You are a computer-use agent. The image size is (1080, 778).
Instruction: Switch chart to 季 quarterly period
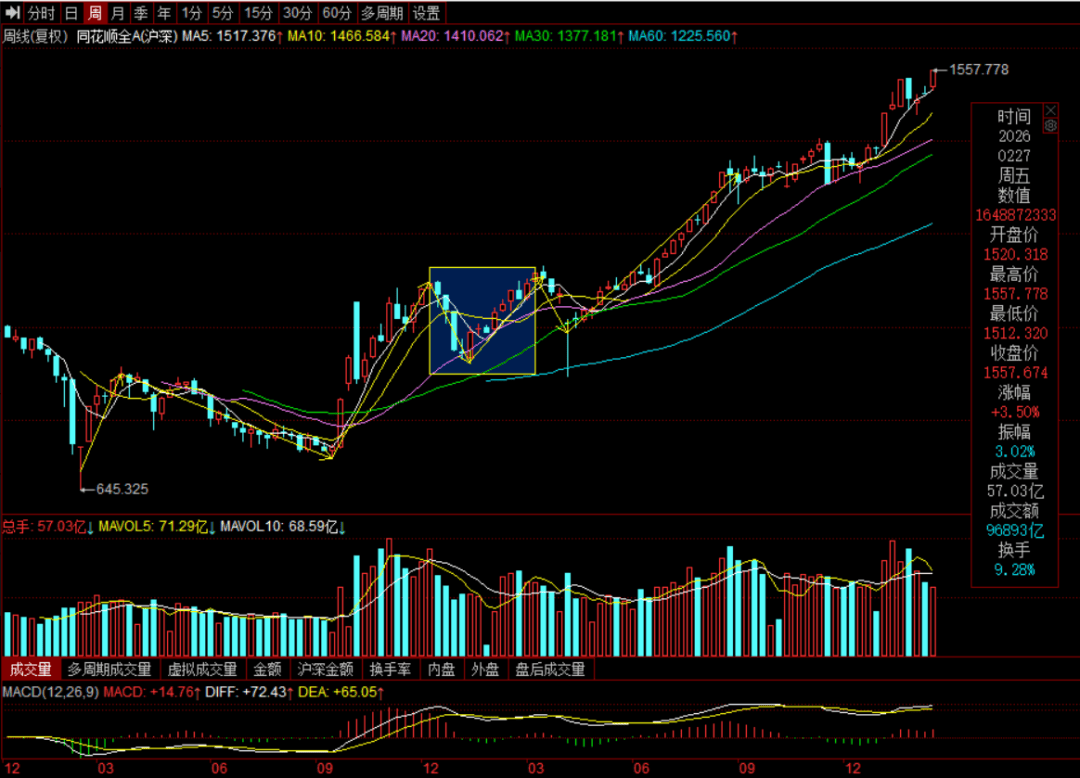(x=141, y=13)
